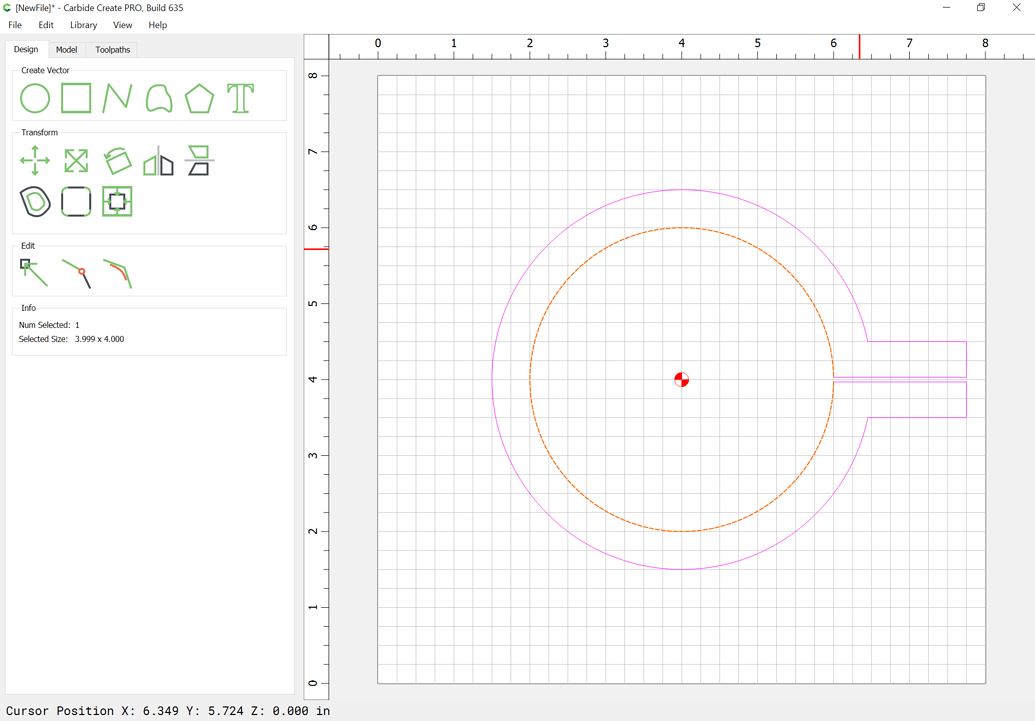
Task: Open the View menu
Action: coord(122,25)
